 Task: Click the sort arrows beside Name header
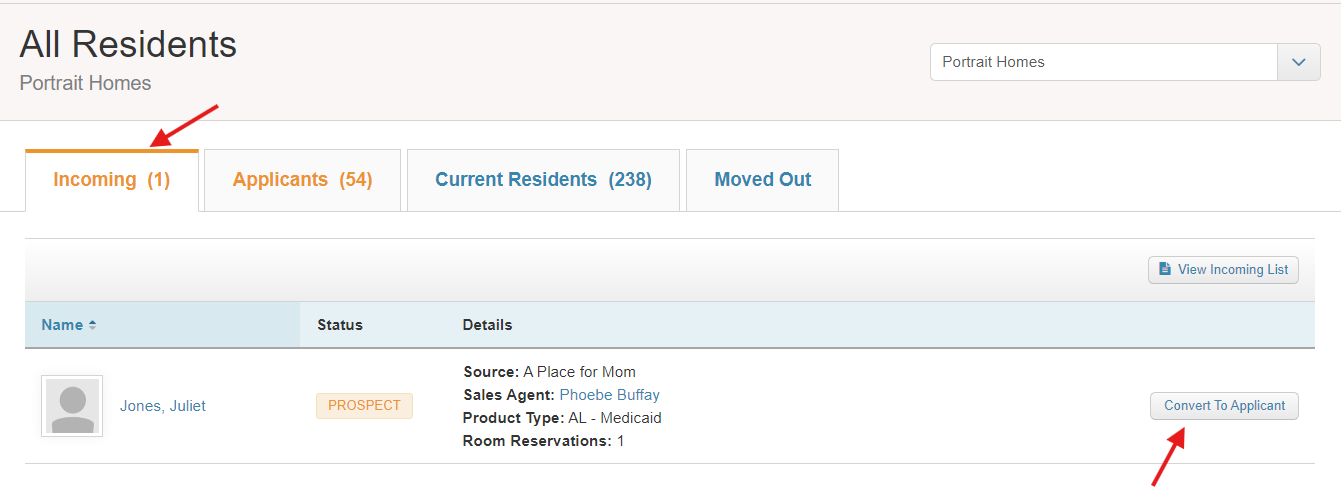(x=93, y=325)
